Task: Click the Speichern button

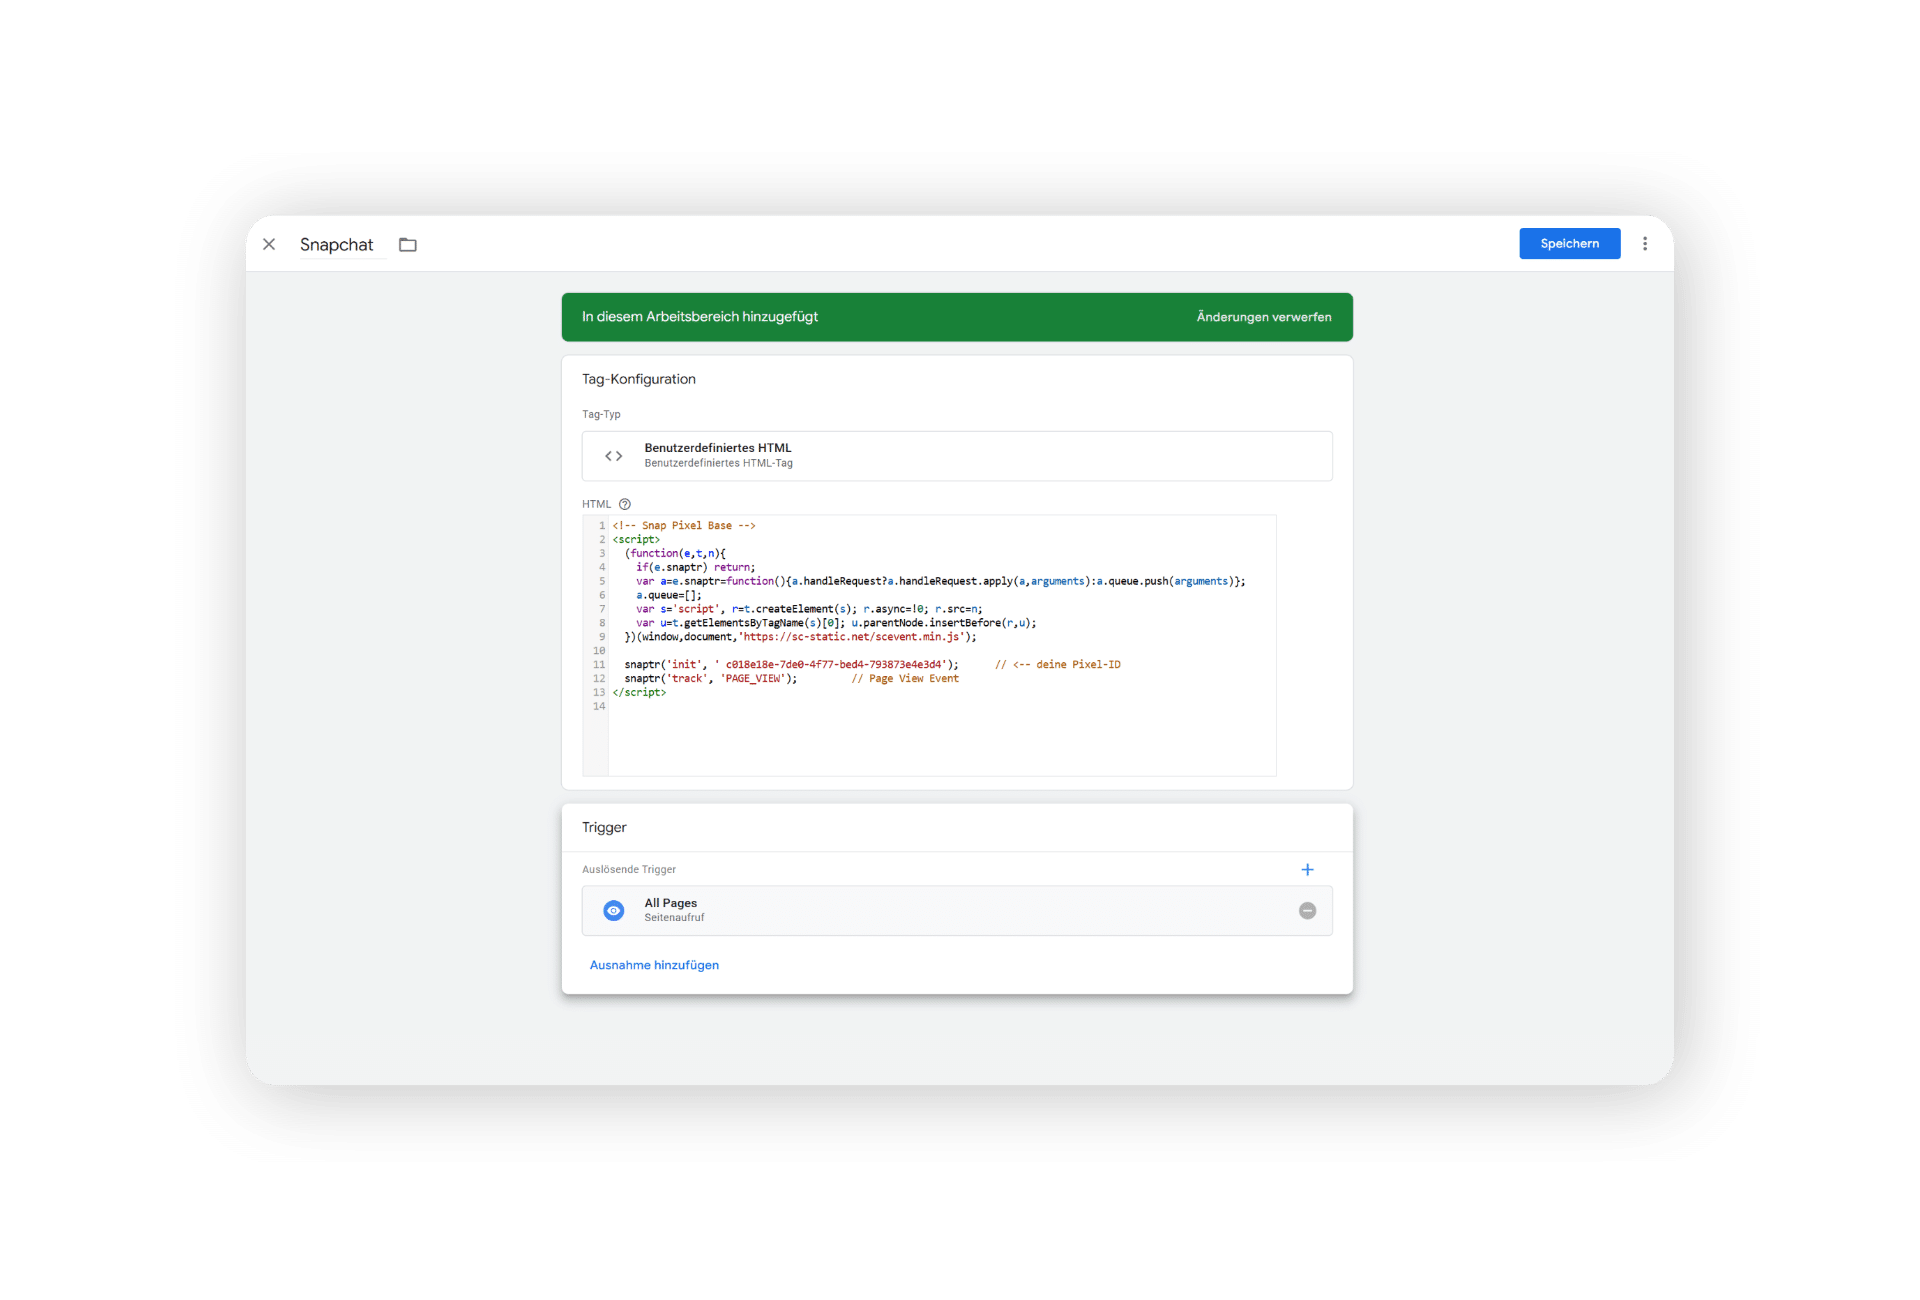Action: coord(1569,244)
